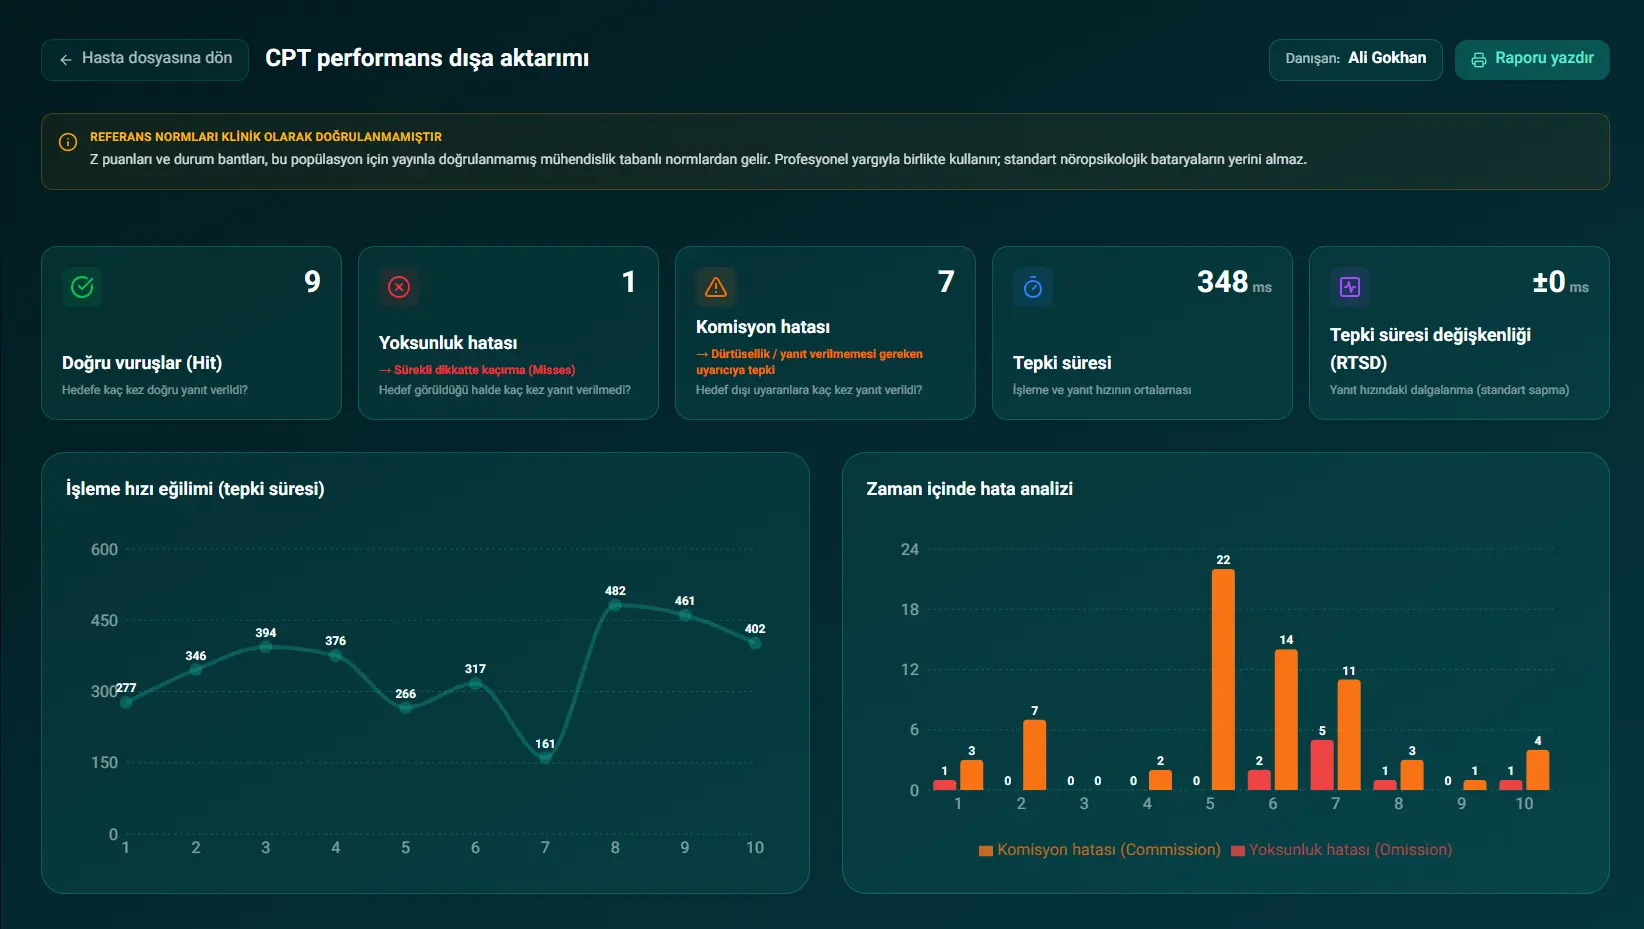Click the Komisyon hatası card title

(763, 327)
